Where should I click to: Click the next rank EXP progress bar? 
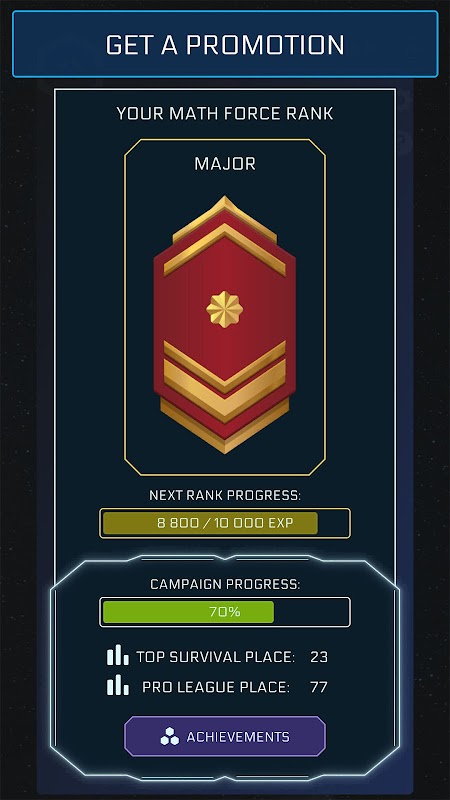225,523
